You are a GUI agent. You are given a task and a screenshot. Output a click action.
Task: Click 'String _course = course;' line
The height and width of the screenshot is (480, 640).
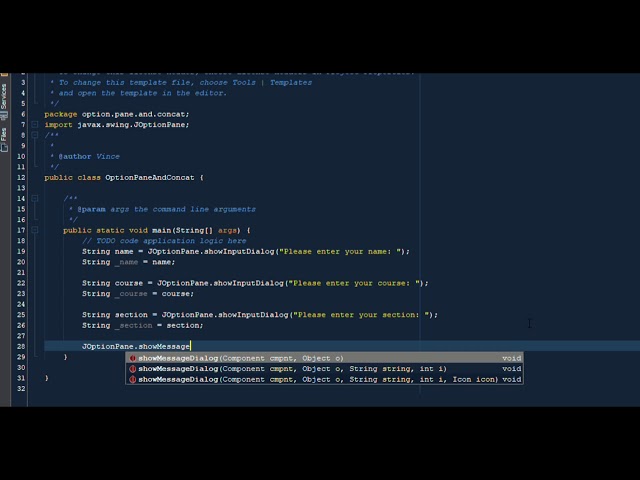(x=138, y=293)
